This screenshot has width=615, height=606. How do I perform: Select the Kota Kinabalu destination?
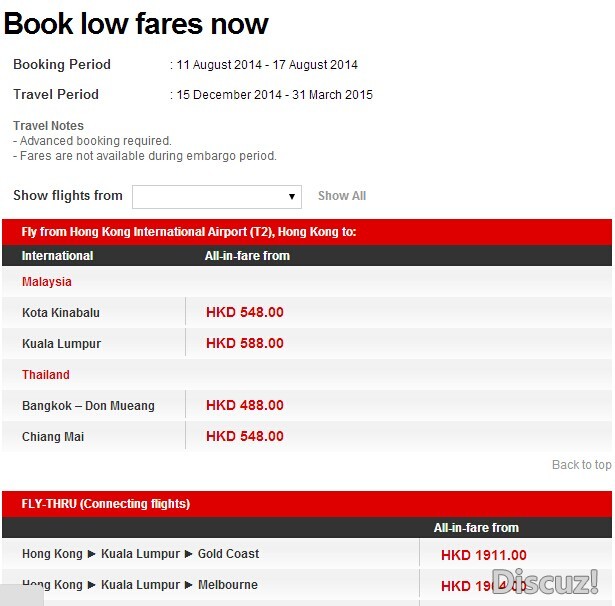(x=61, y=313)
